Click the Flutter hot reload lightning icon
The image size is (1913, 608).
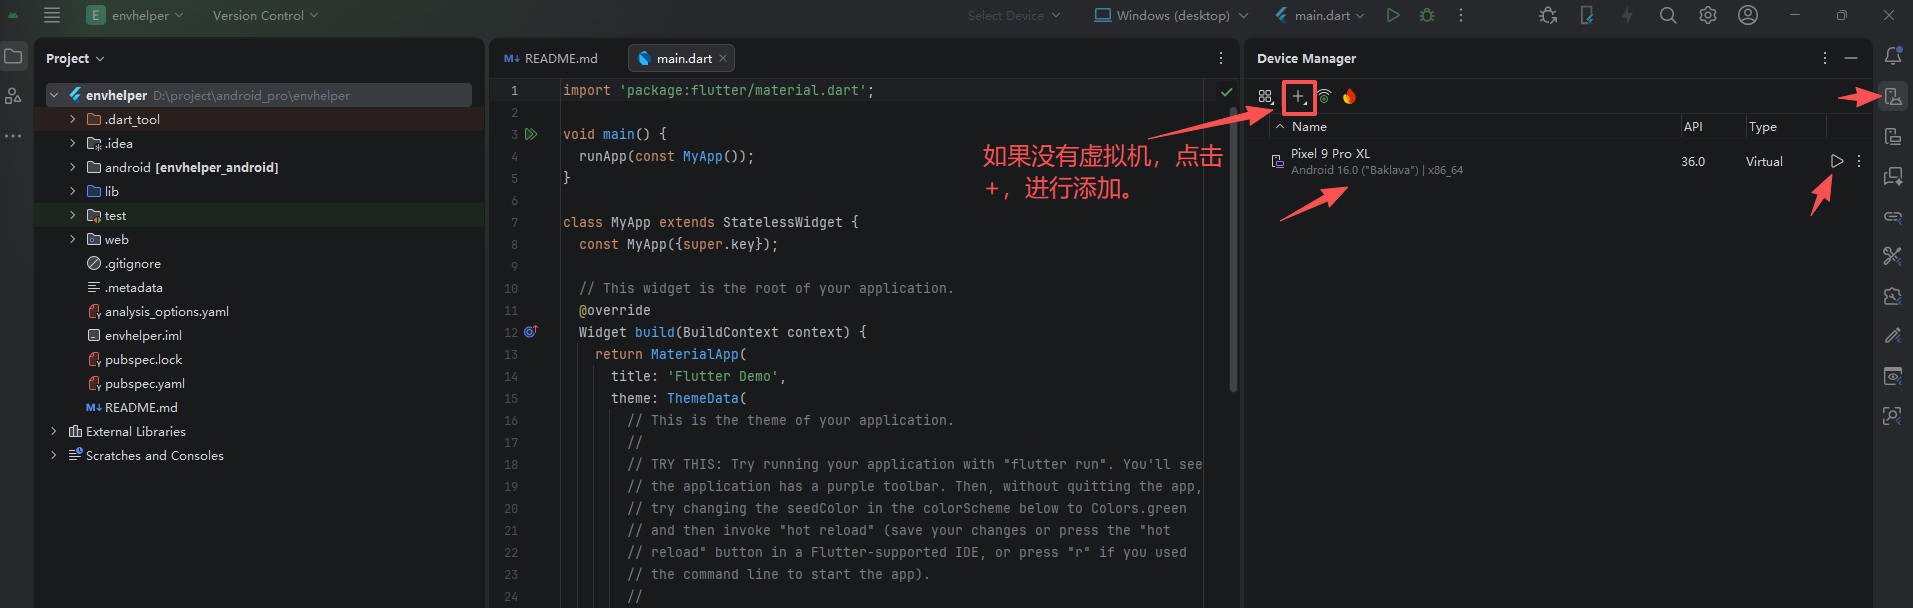pyautogui.click(x=1627, y=15)
